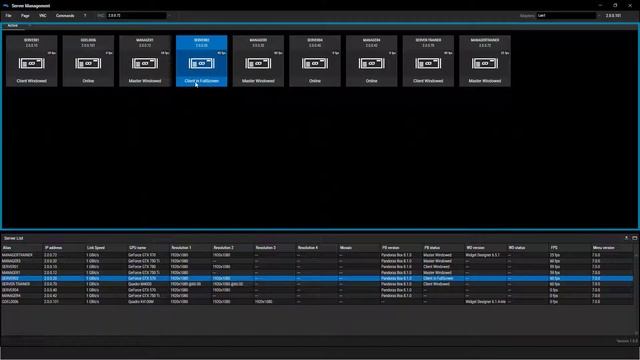The image size is (640, 360).
Task: Click the Server List vertical scrollbar
Action: click(x=636, y=294)
